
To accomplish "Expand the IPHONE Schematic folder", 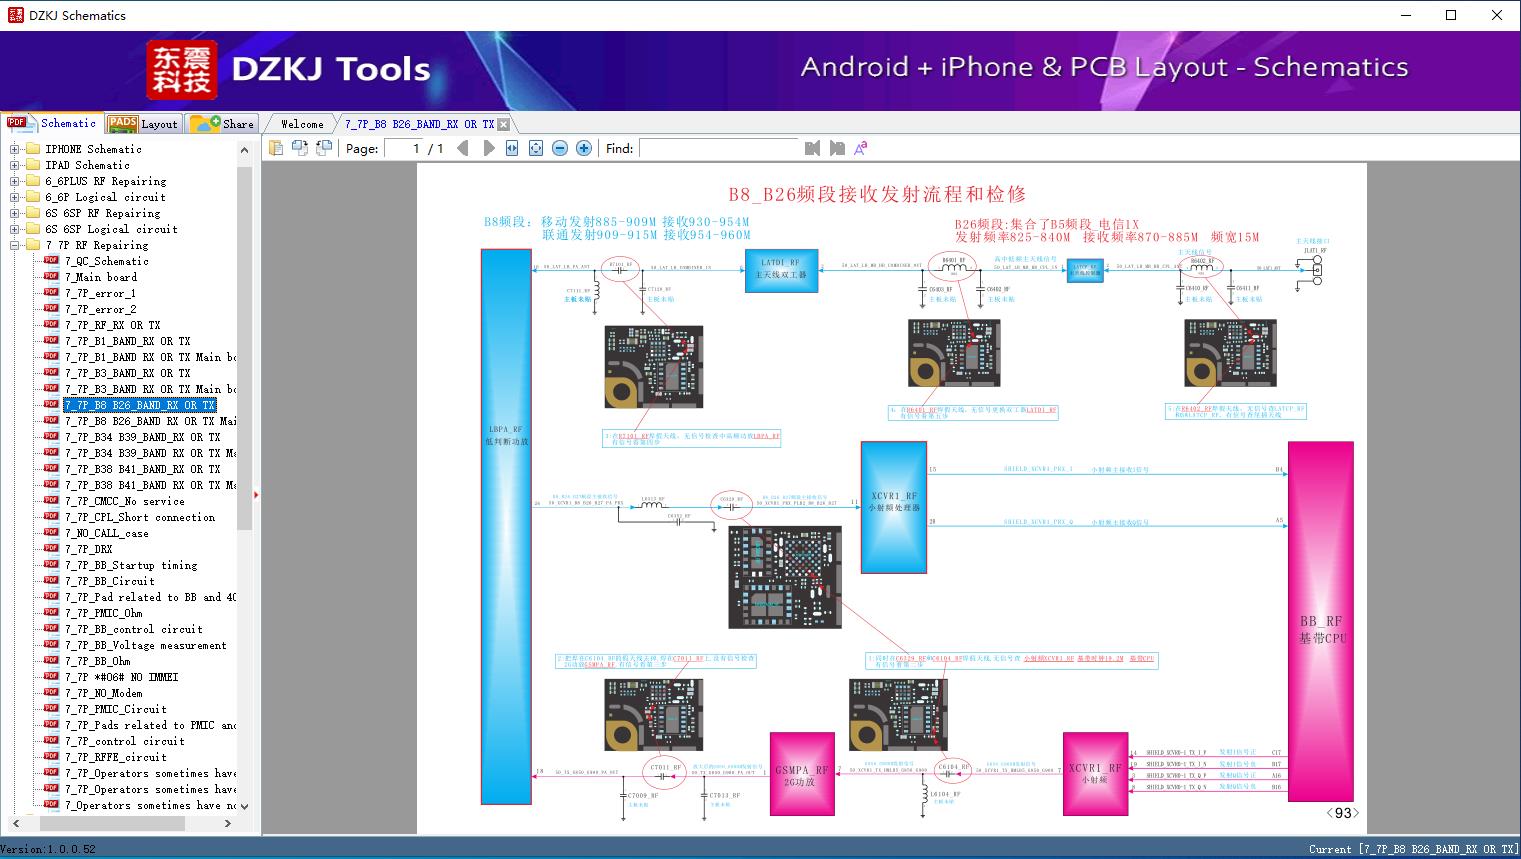I will (15, 149).
